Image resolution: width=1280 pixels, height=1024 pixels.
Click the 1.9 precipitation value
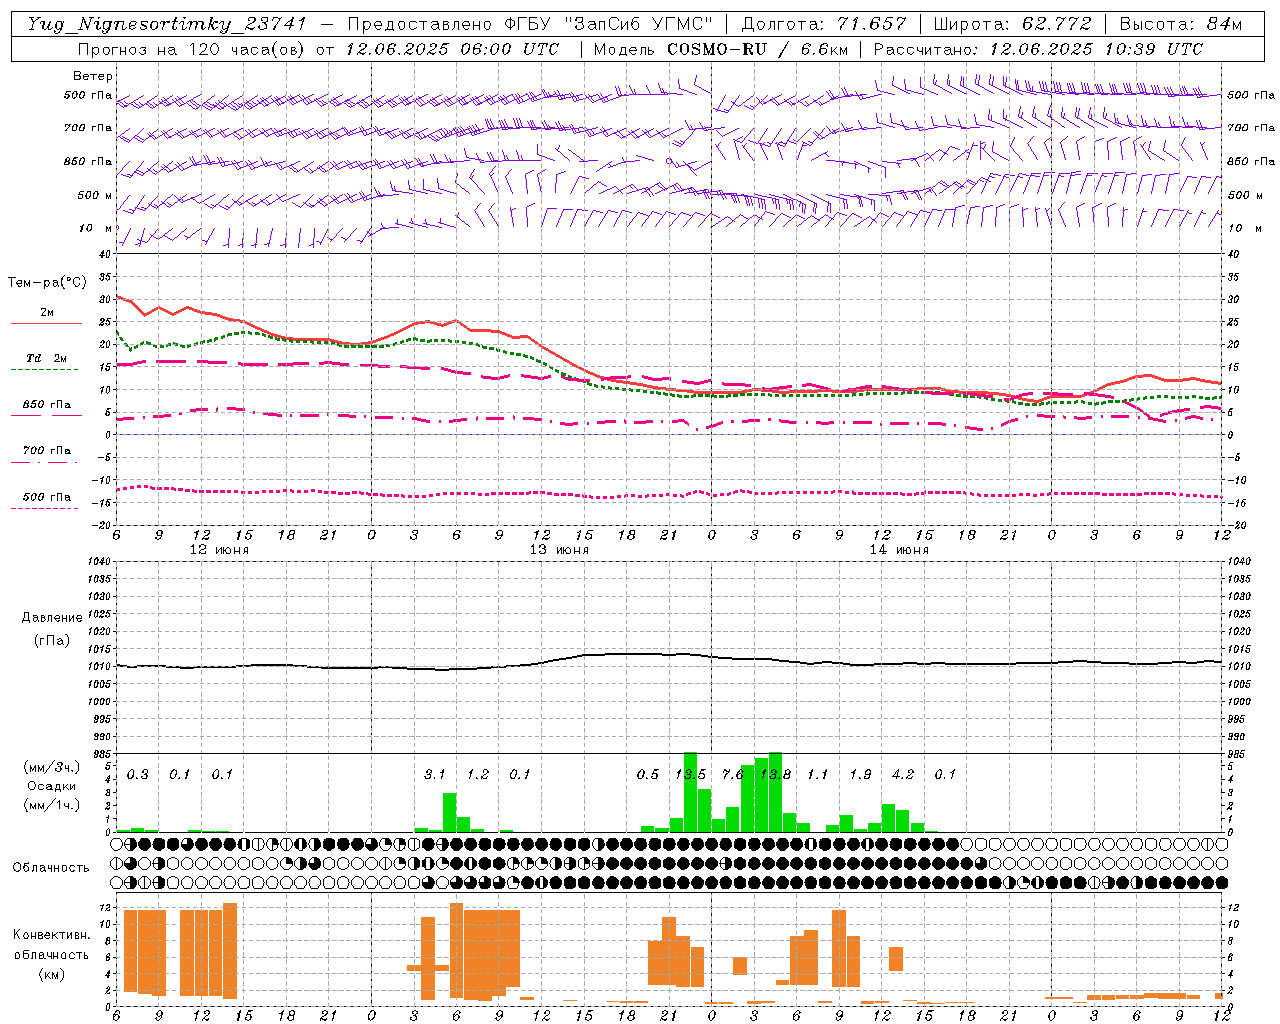(x=860, y=774)
